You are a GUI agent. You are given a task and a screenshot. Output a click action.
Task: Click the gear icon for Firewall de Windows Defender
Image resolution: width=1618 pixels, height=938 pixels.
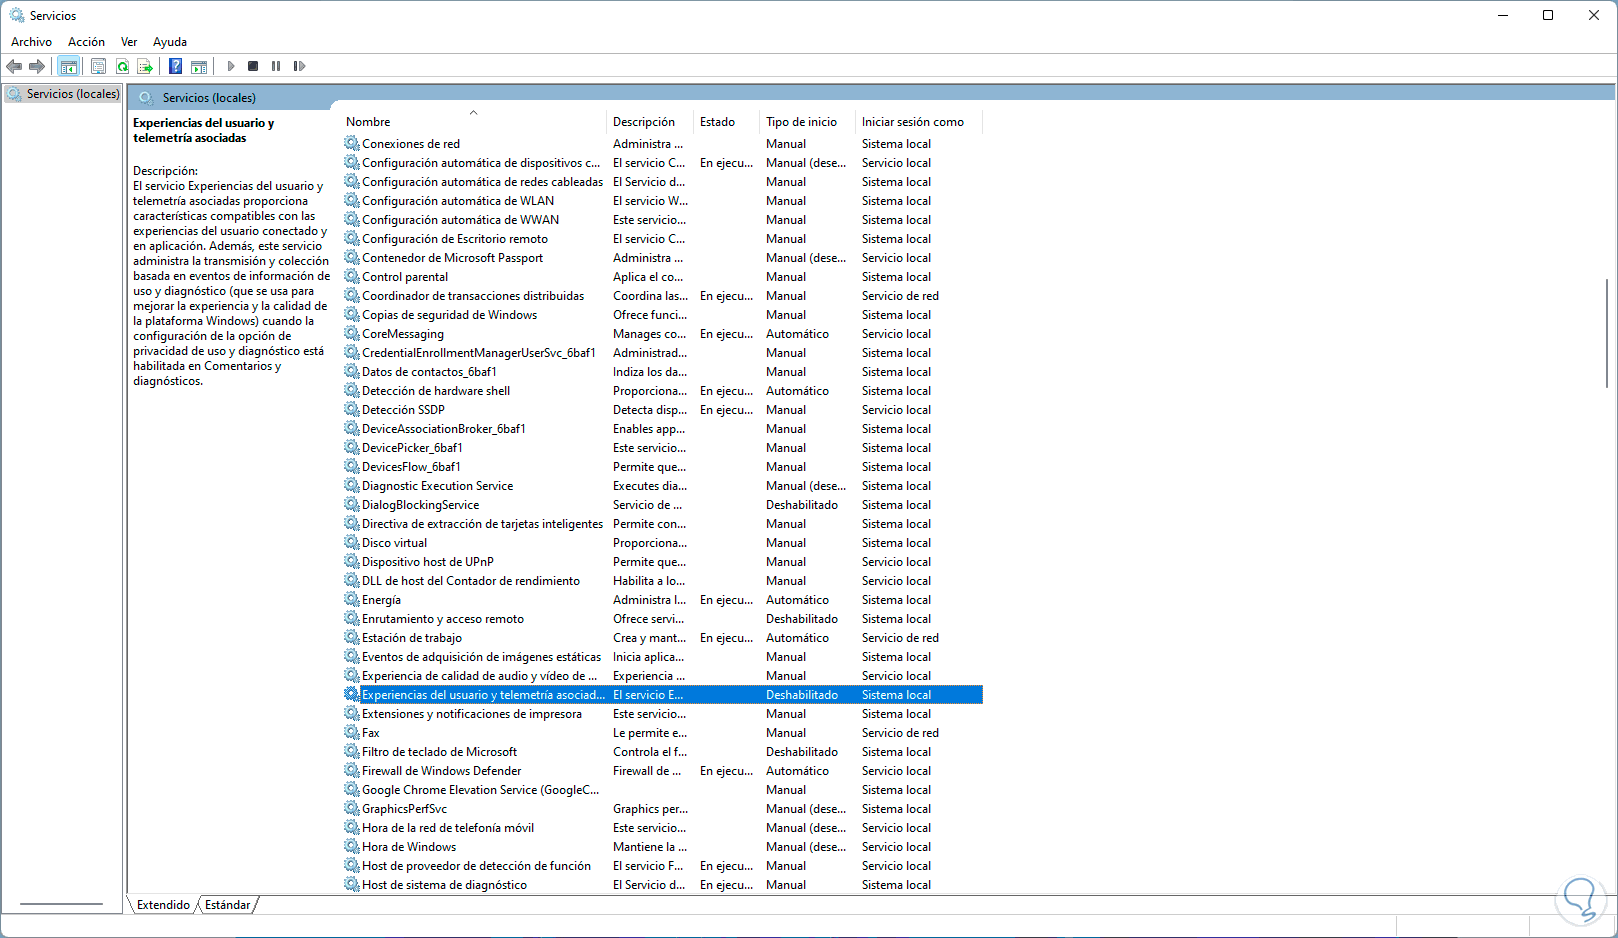[352, 770]
